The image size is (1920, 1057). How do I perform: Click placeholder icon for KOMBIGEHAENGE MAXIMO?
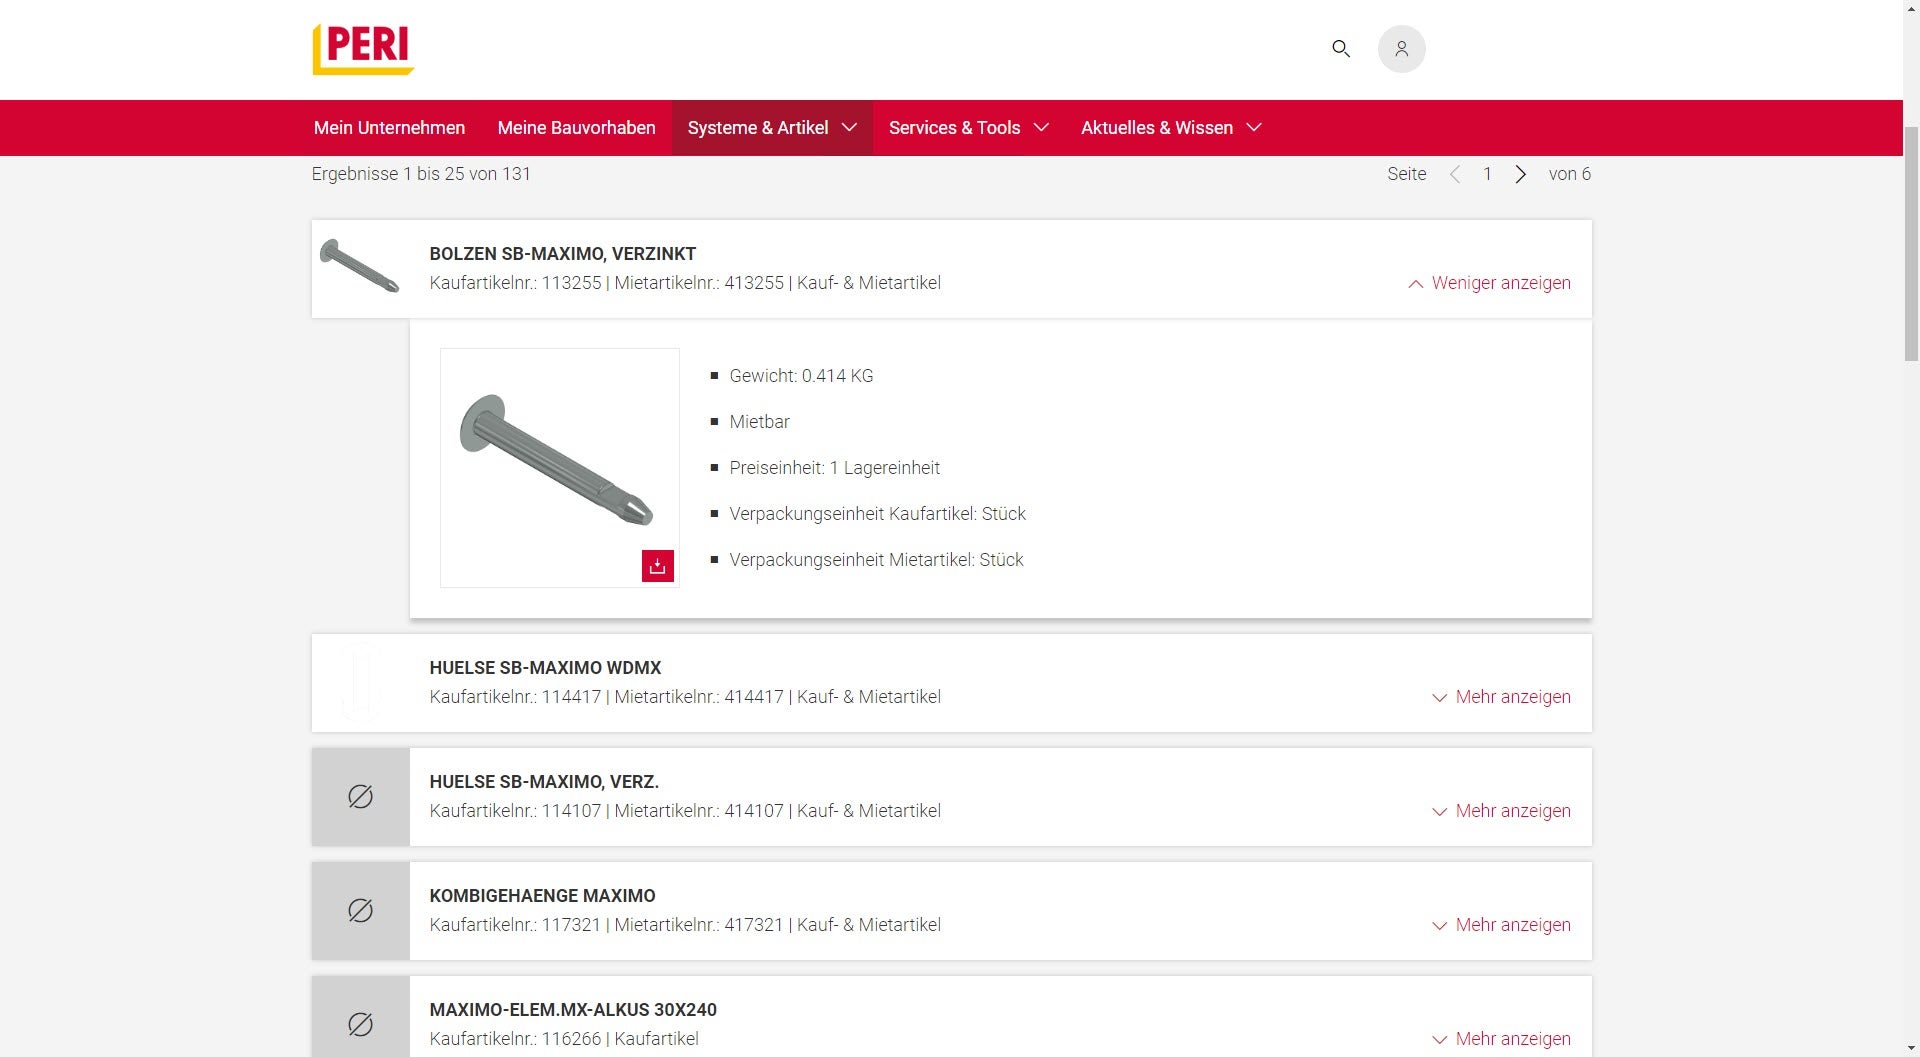pos(360,911)
